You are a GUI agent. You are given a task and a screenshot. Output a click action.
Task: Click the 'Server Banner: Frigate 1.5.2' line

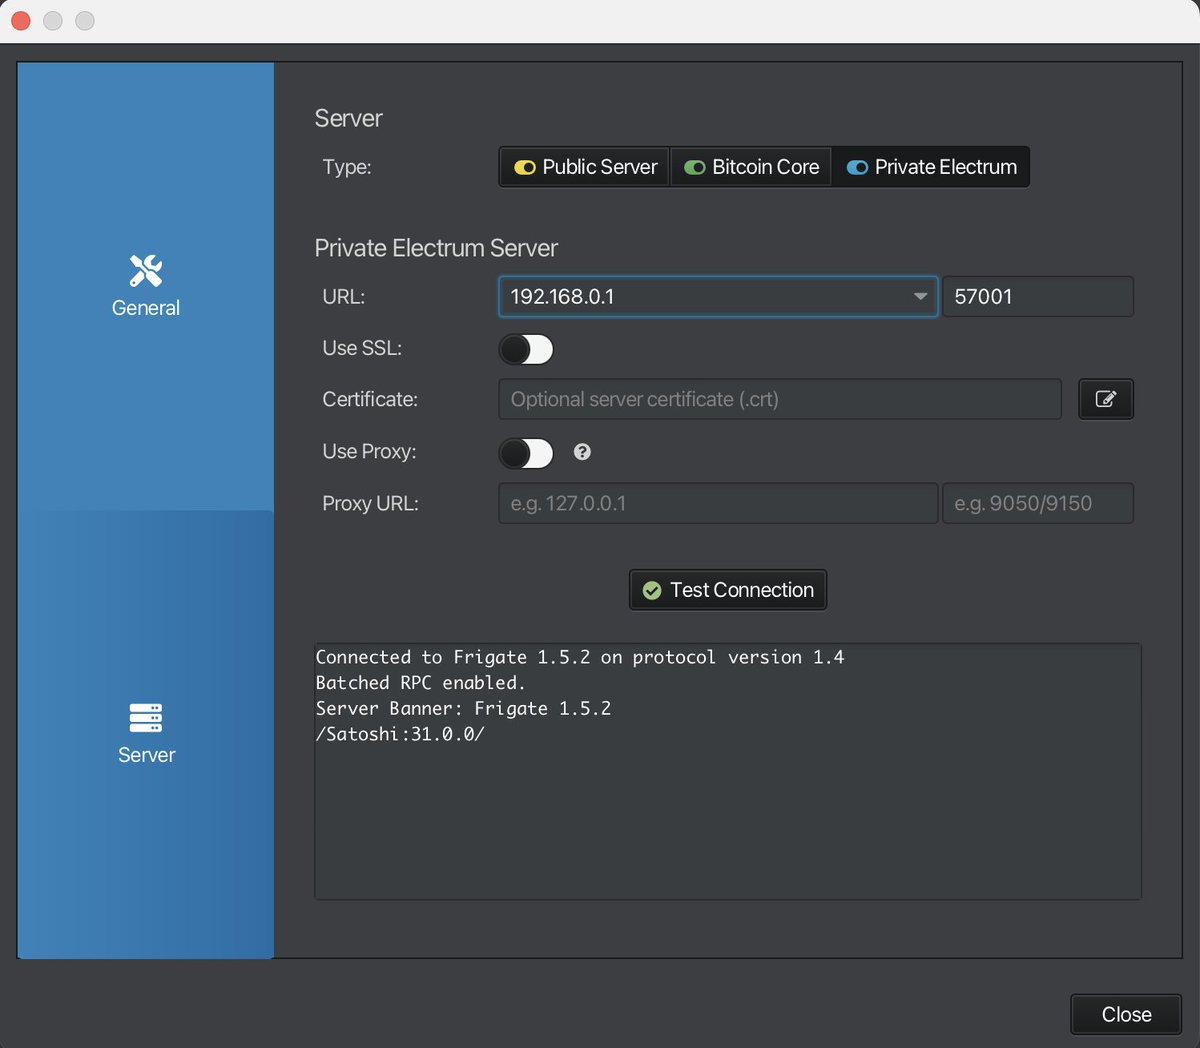point(463,708)
